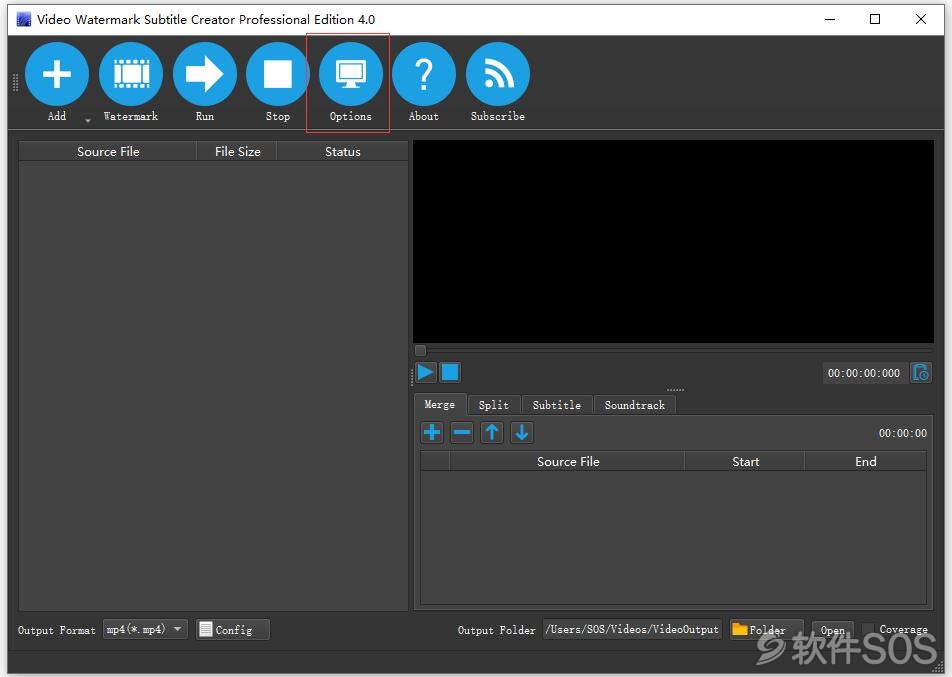The width and height of the screenshot is (952, 677).
Task: Click the File Size column header
Action: pyautogui.click(x=237, y=151)
